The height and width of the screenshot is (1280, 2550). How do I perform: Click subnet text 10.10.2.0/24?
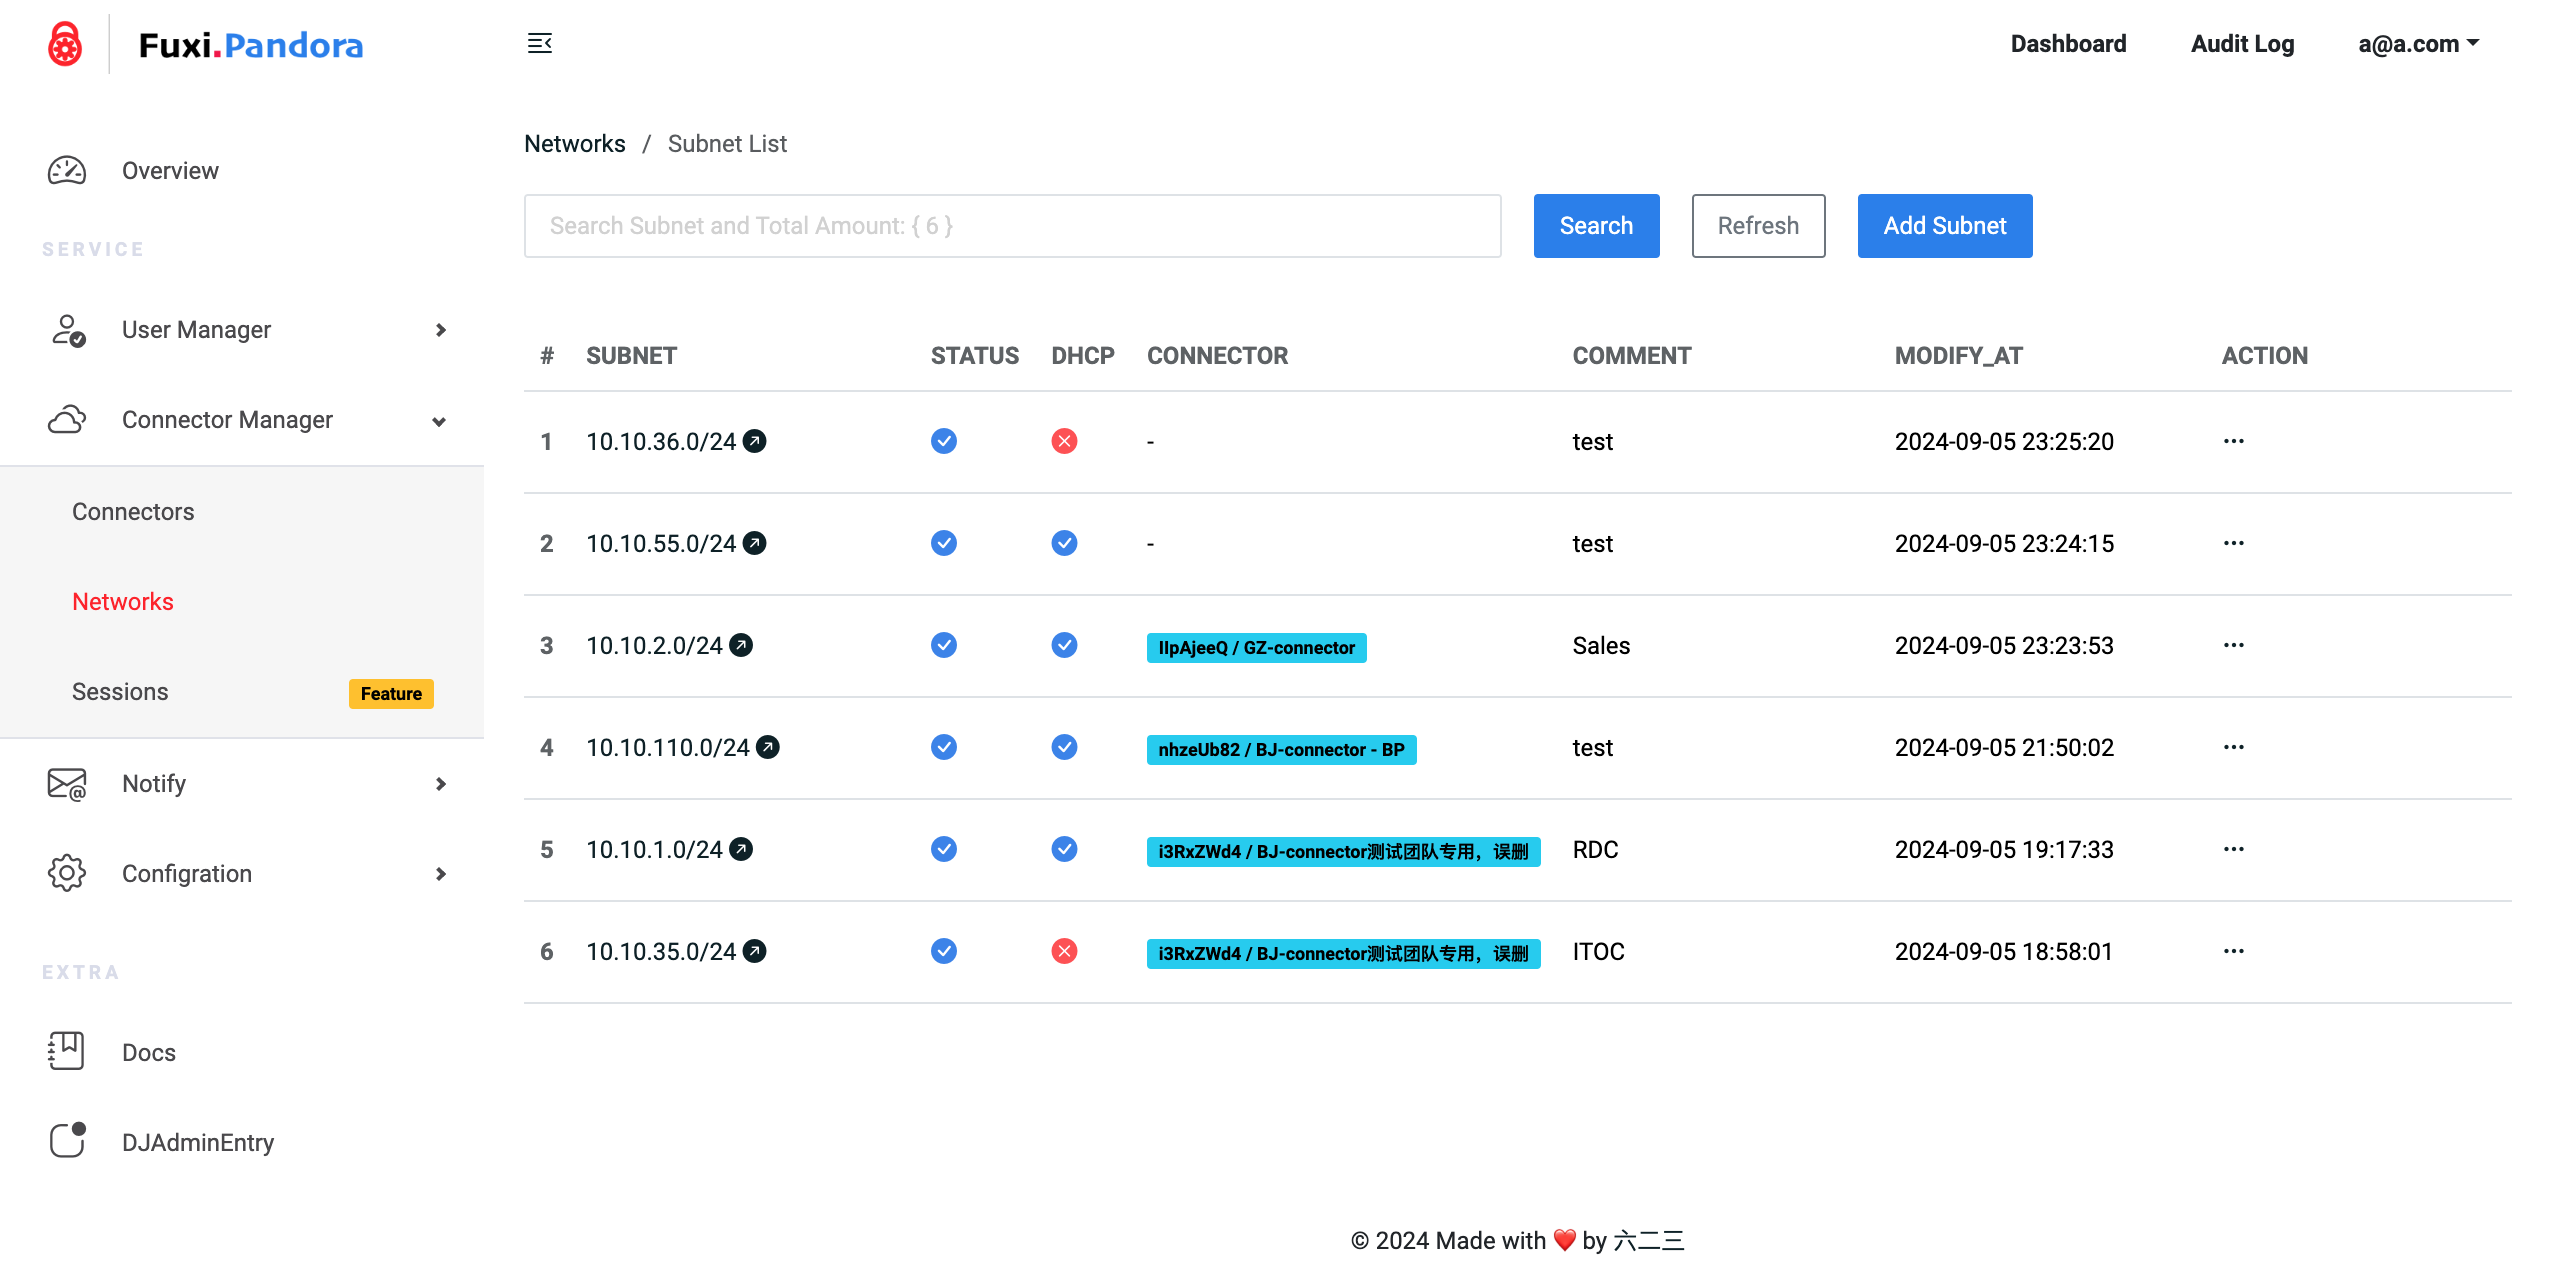click(x=654, y=646)
